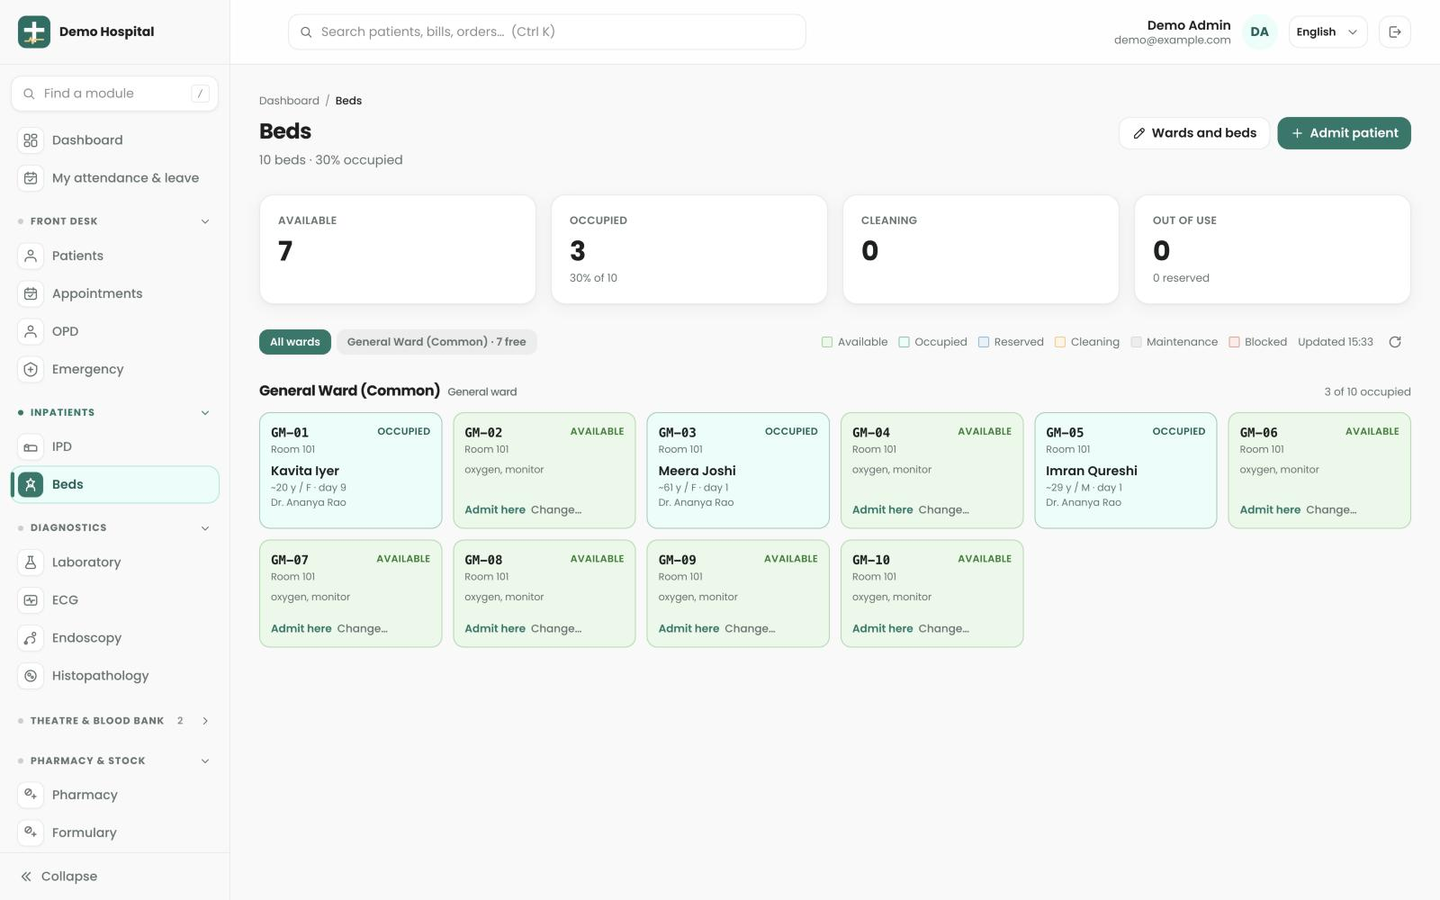Select the ECG icon in sidebar
The height and width of the screenshot is (900, 1440).
pyautogui.click(x=31, y=600)
